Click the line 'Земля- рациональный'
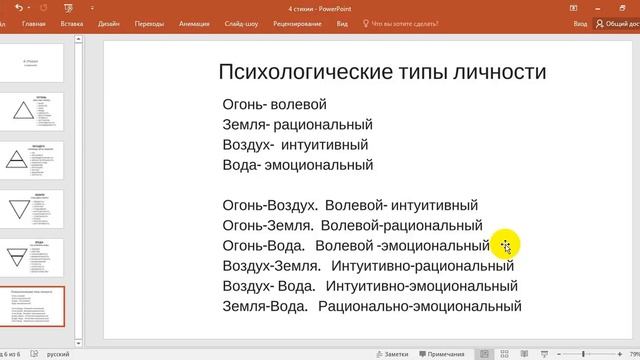Screen dimensions: 640x360 (x=298, y=124)
